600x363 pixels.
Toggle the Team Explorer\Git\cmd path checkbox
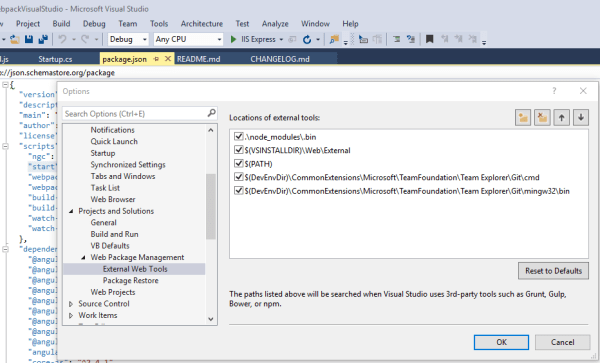238,177
